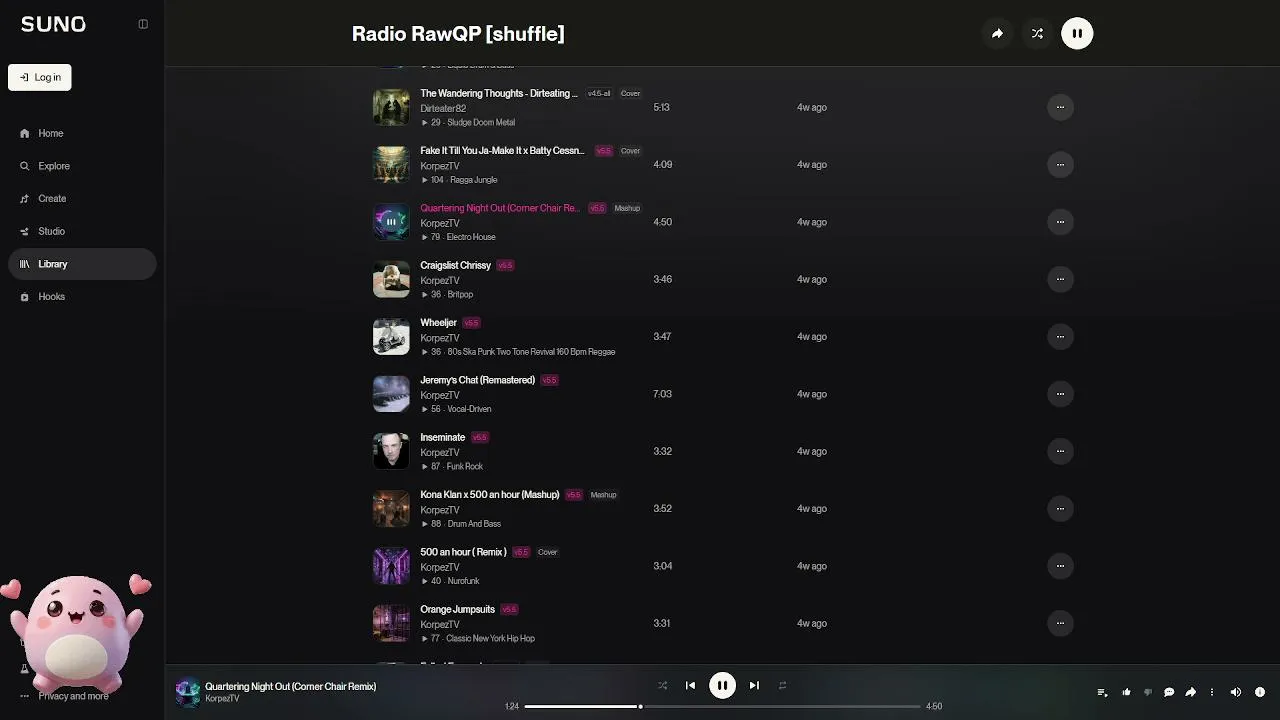The width and height of the screenshot is (1280, 720).
Task: Click the Hooks icon in the sidebar
Action: pos(25,297)
